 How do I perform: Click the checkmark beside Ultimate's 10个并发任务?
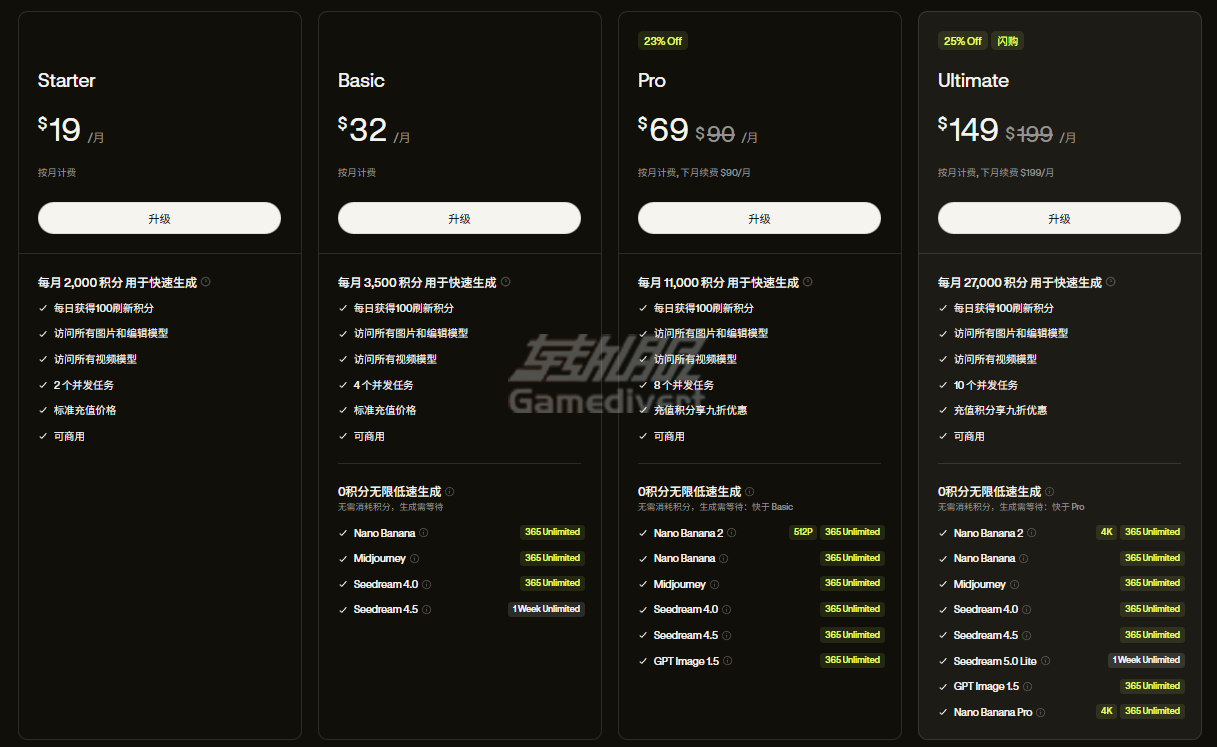(941, 384)
